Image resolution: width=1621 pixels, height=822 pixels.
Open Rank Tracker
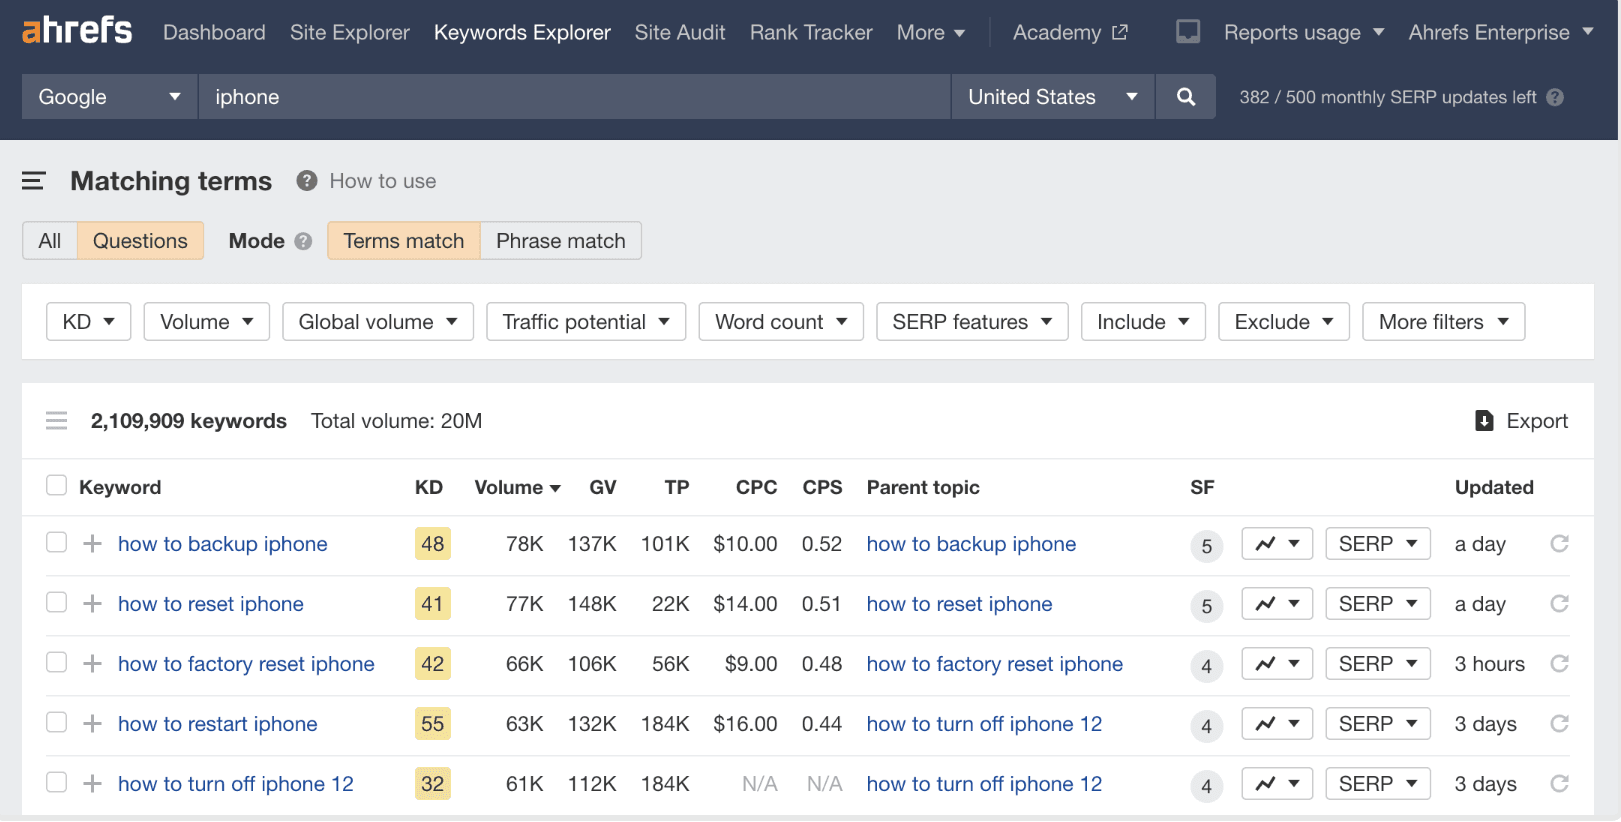pyautogui.click(x=811, y=32)
